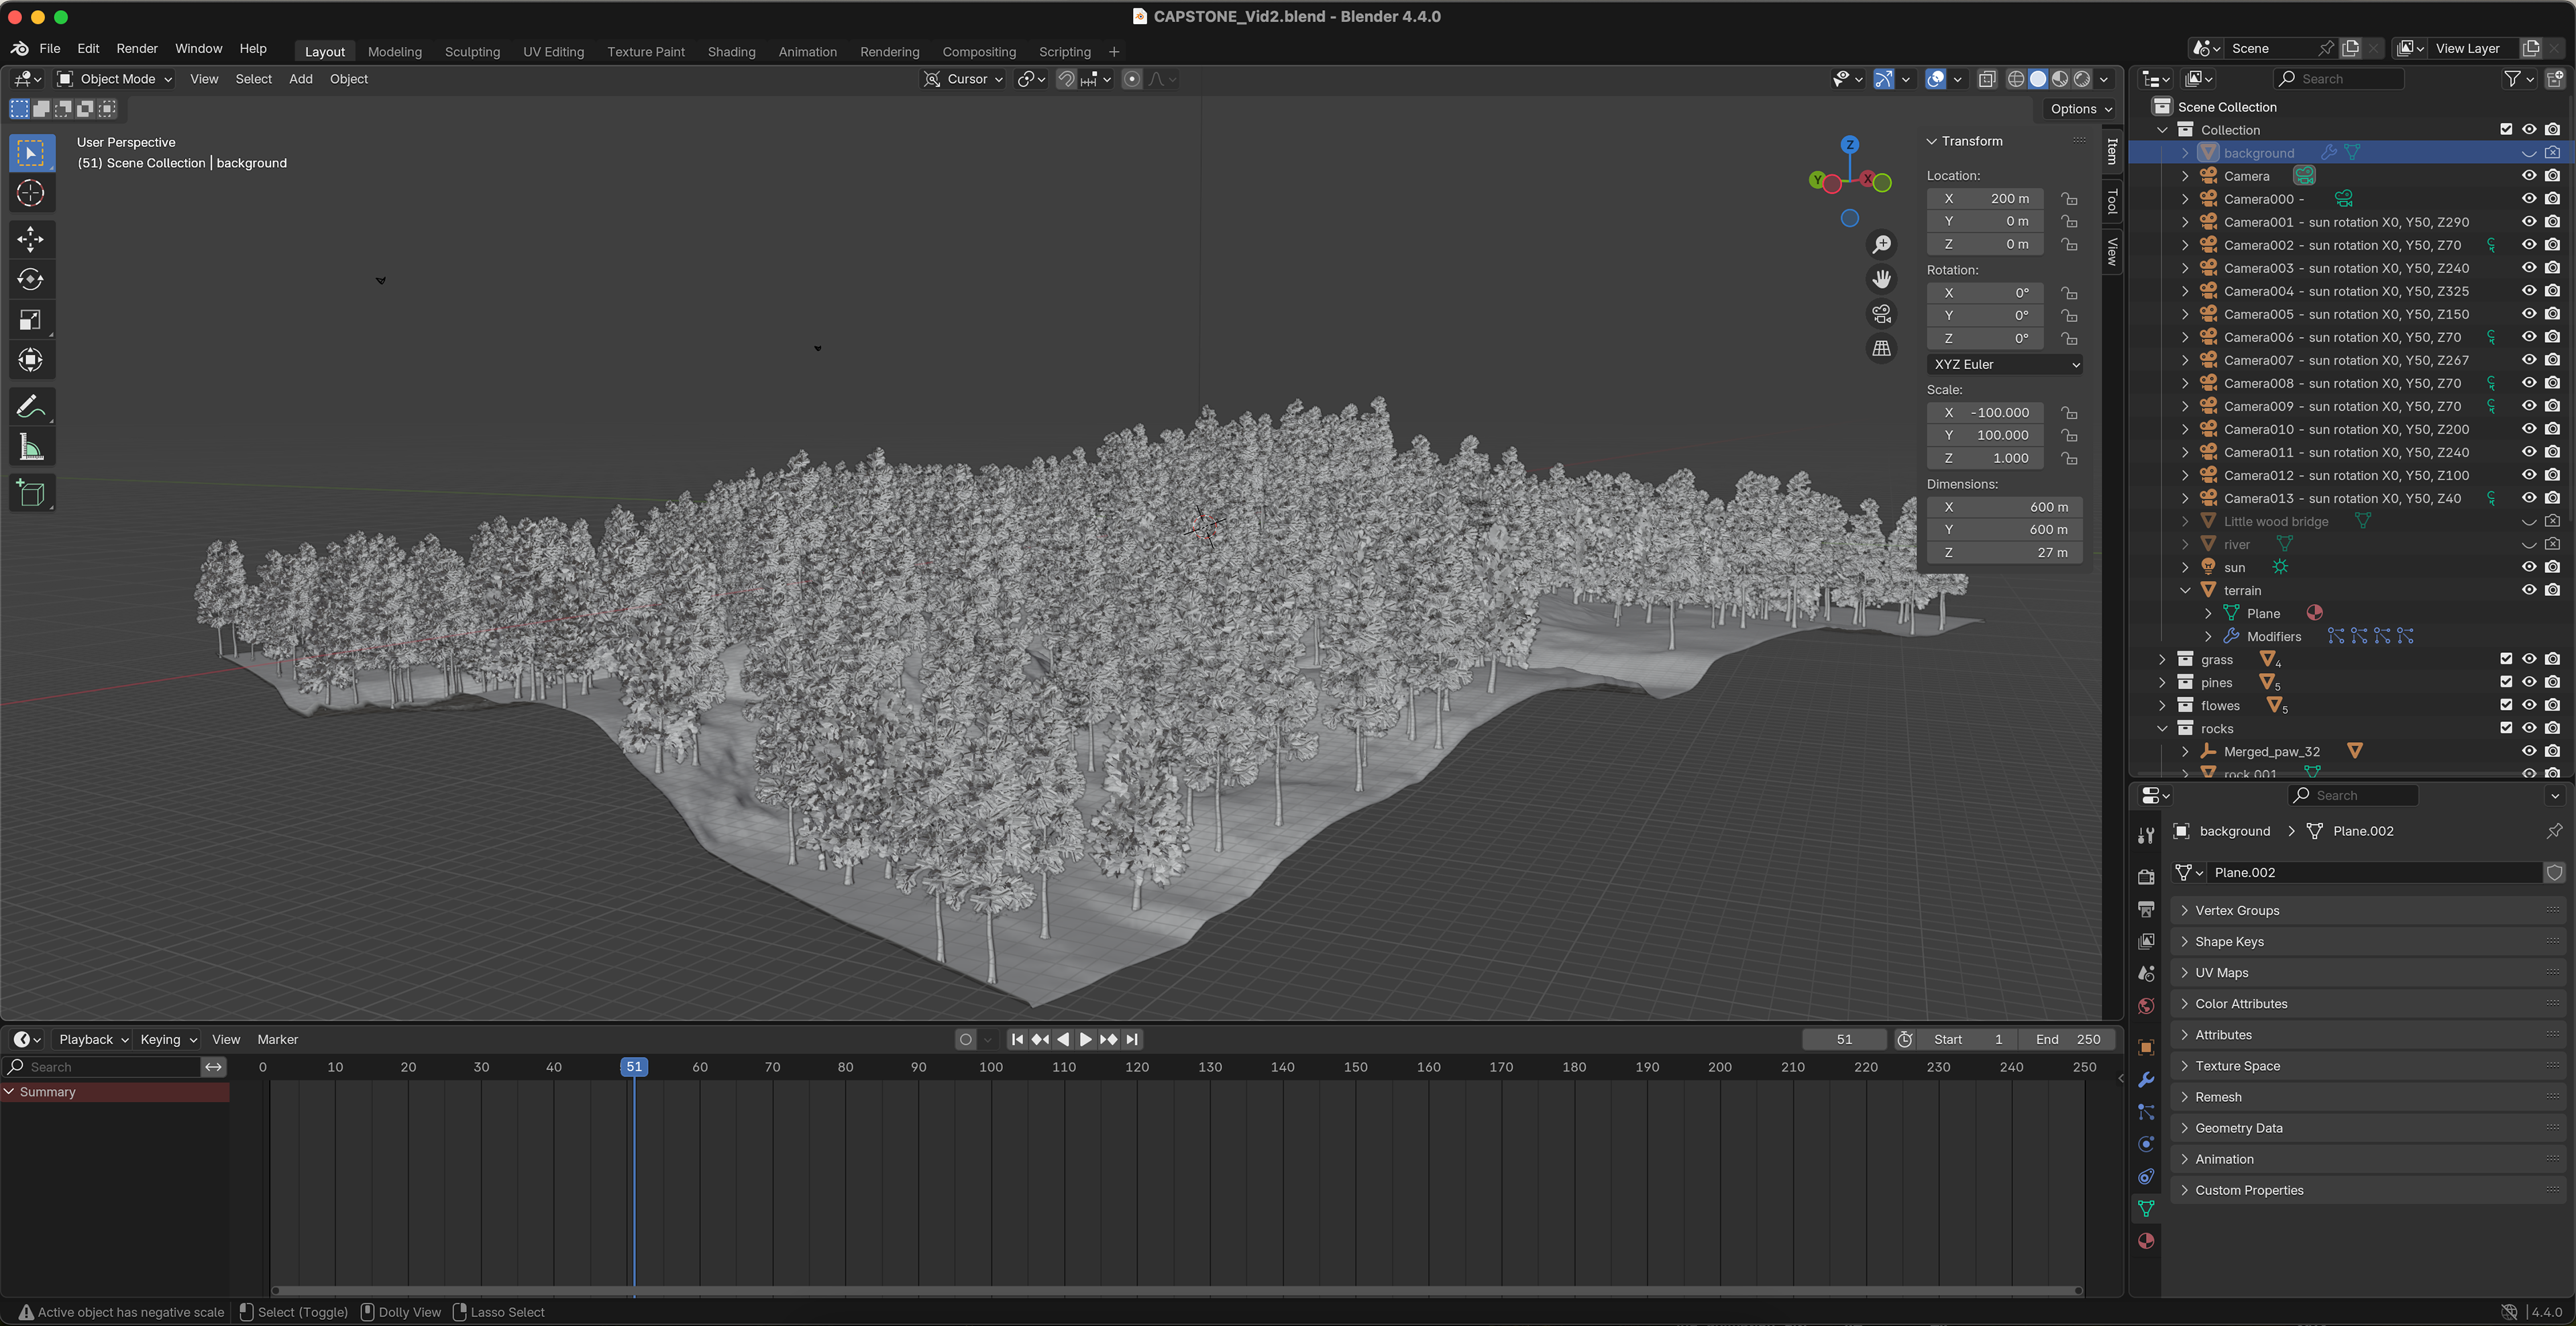Toggle camera view in viewport
Viewport: 2576px width, 1326px height.
pos(1881,314)
